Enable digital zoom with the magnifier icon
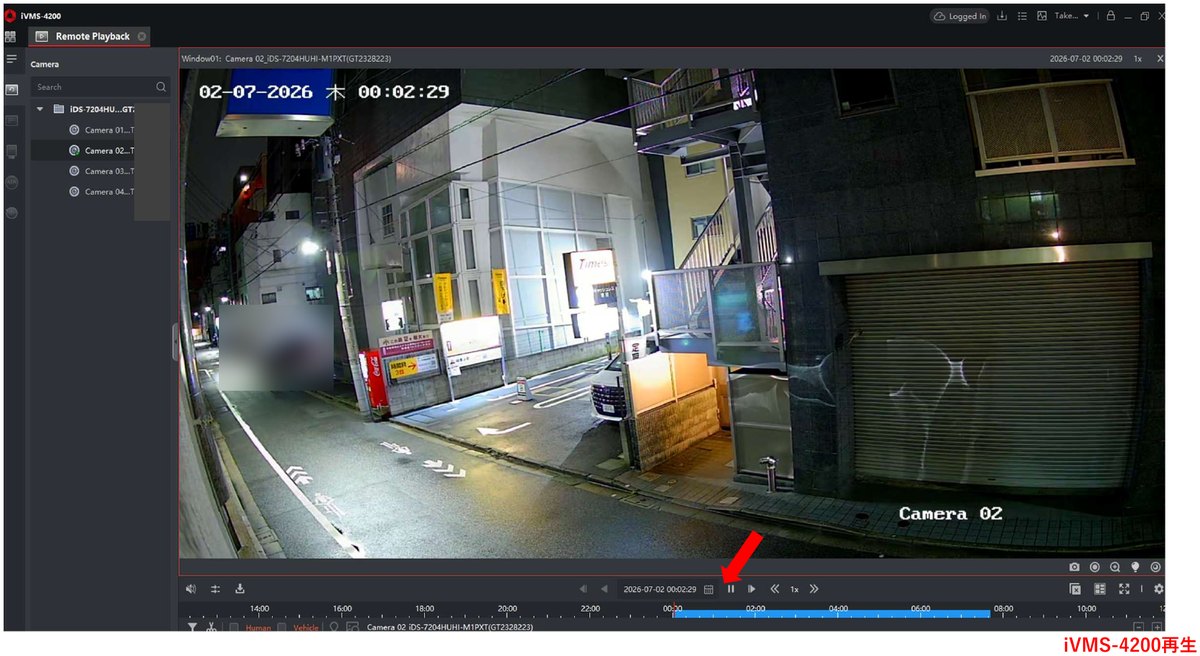The width and height of the screenshot is (1200, 656). click(1115, 567)
